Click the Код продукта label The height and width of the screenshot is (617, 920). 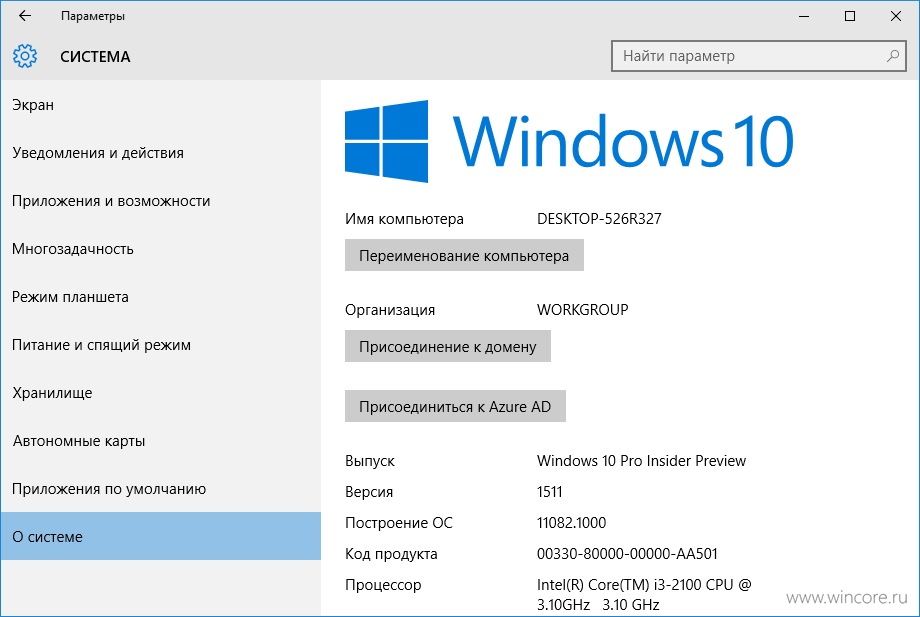(391, 554)
